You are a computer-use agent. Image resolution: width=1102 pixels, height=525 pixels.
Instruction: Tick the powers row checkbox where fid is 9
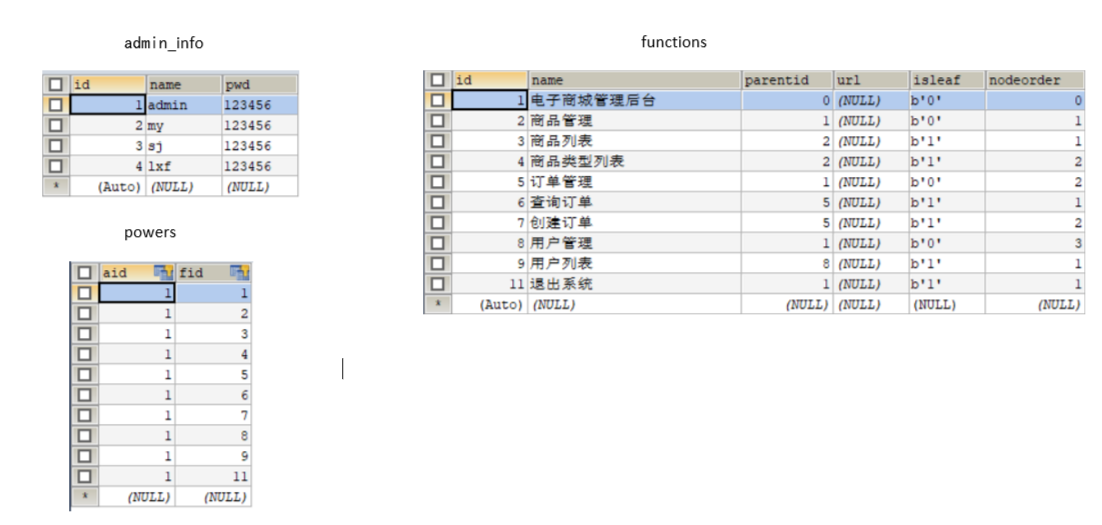click(84, 456)
